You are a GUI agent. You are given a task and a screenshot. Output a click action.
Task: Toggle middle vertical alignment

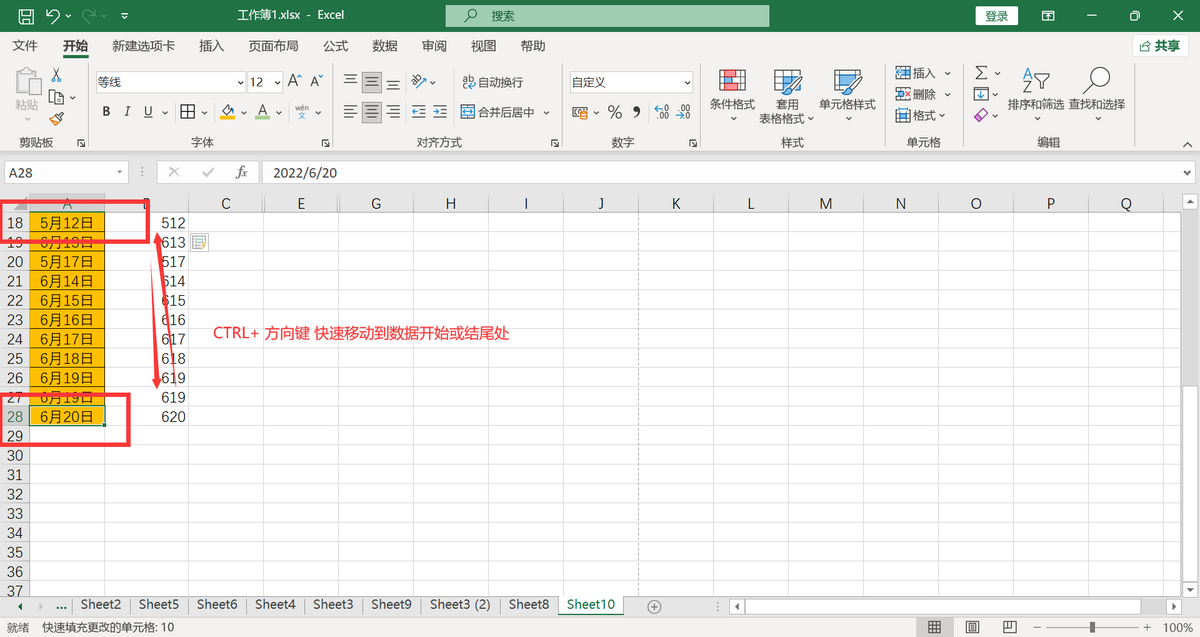click(372, 82)
